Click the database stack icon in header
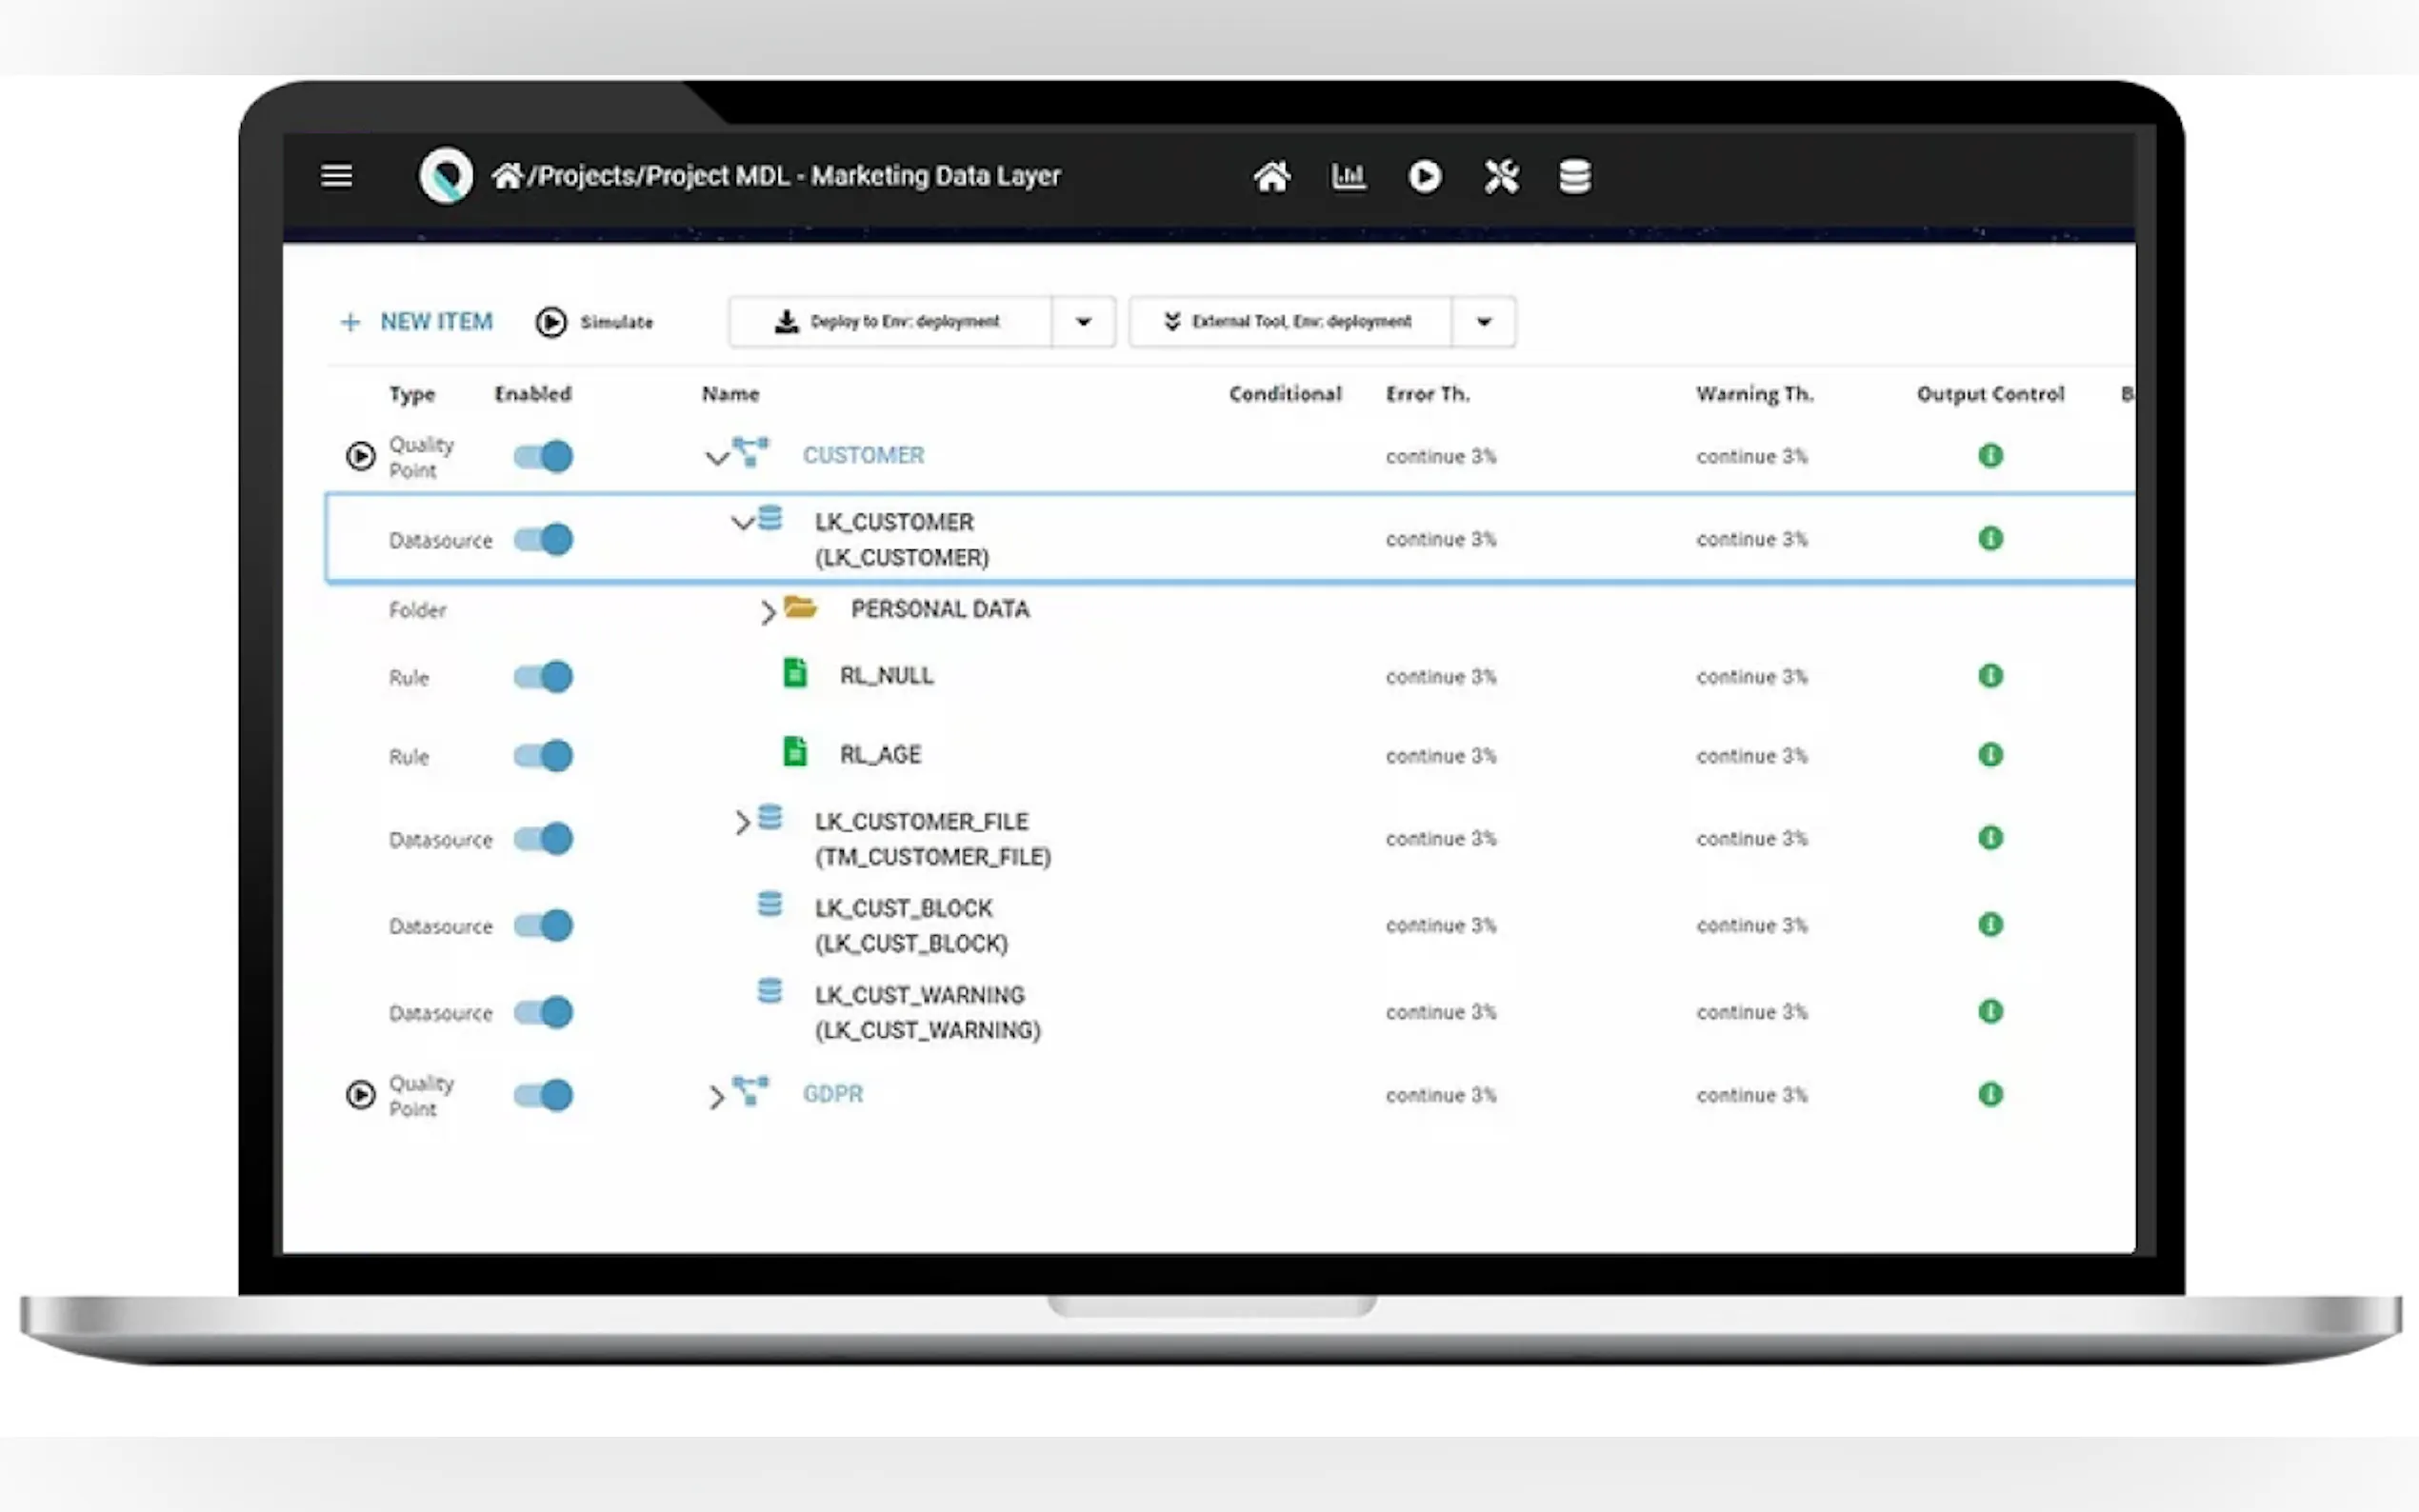Viewport: 2419px width, 1512px height. pyautogui.click(x=1574, y=177)
